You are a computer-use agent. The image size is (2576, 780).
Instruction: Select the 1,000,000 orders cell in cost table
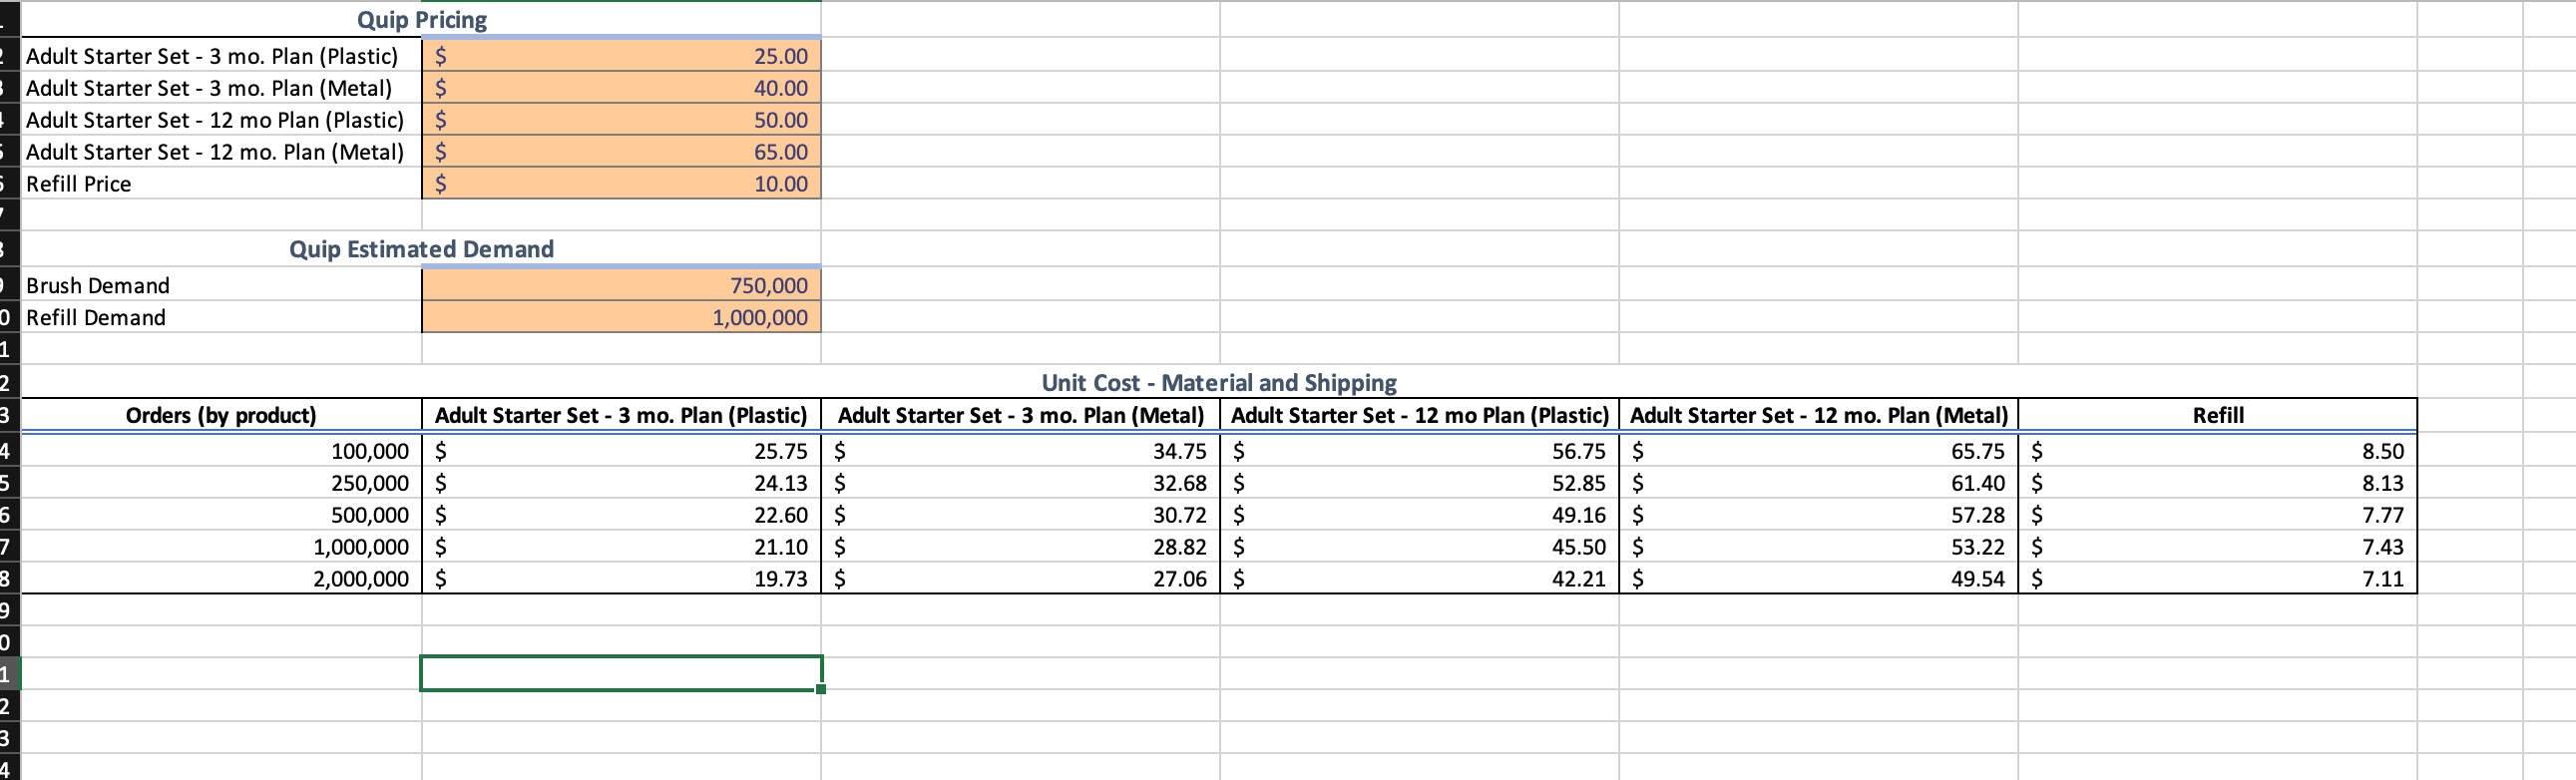click(221, 547)
